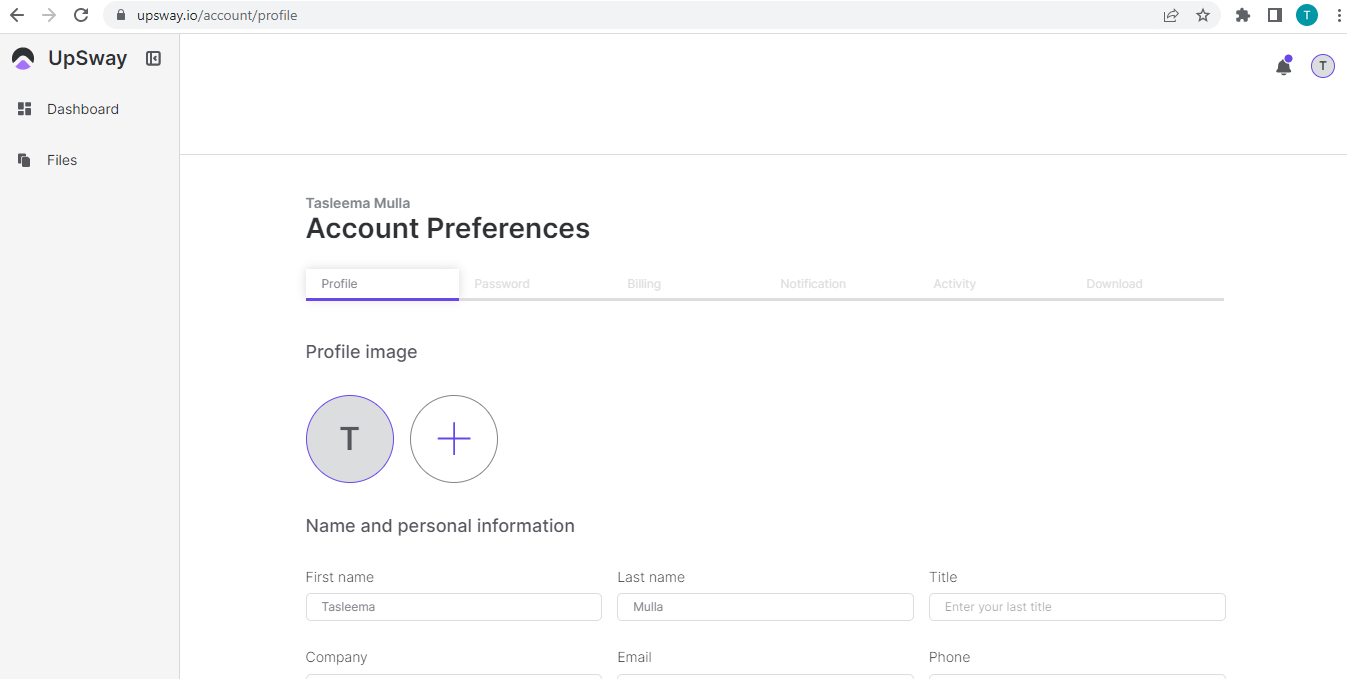
Task: Focus the Title input field
Action: [x=1077, y=607]
